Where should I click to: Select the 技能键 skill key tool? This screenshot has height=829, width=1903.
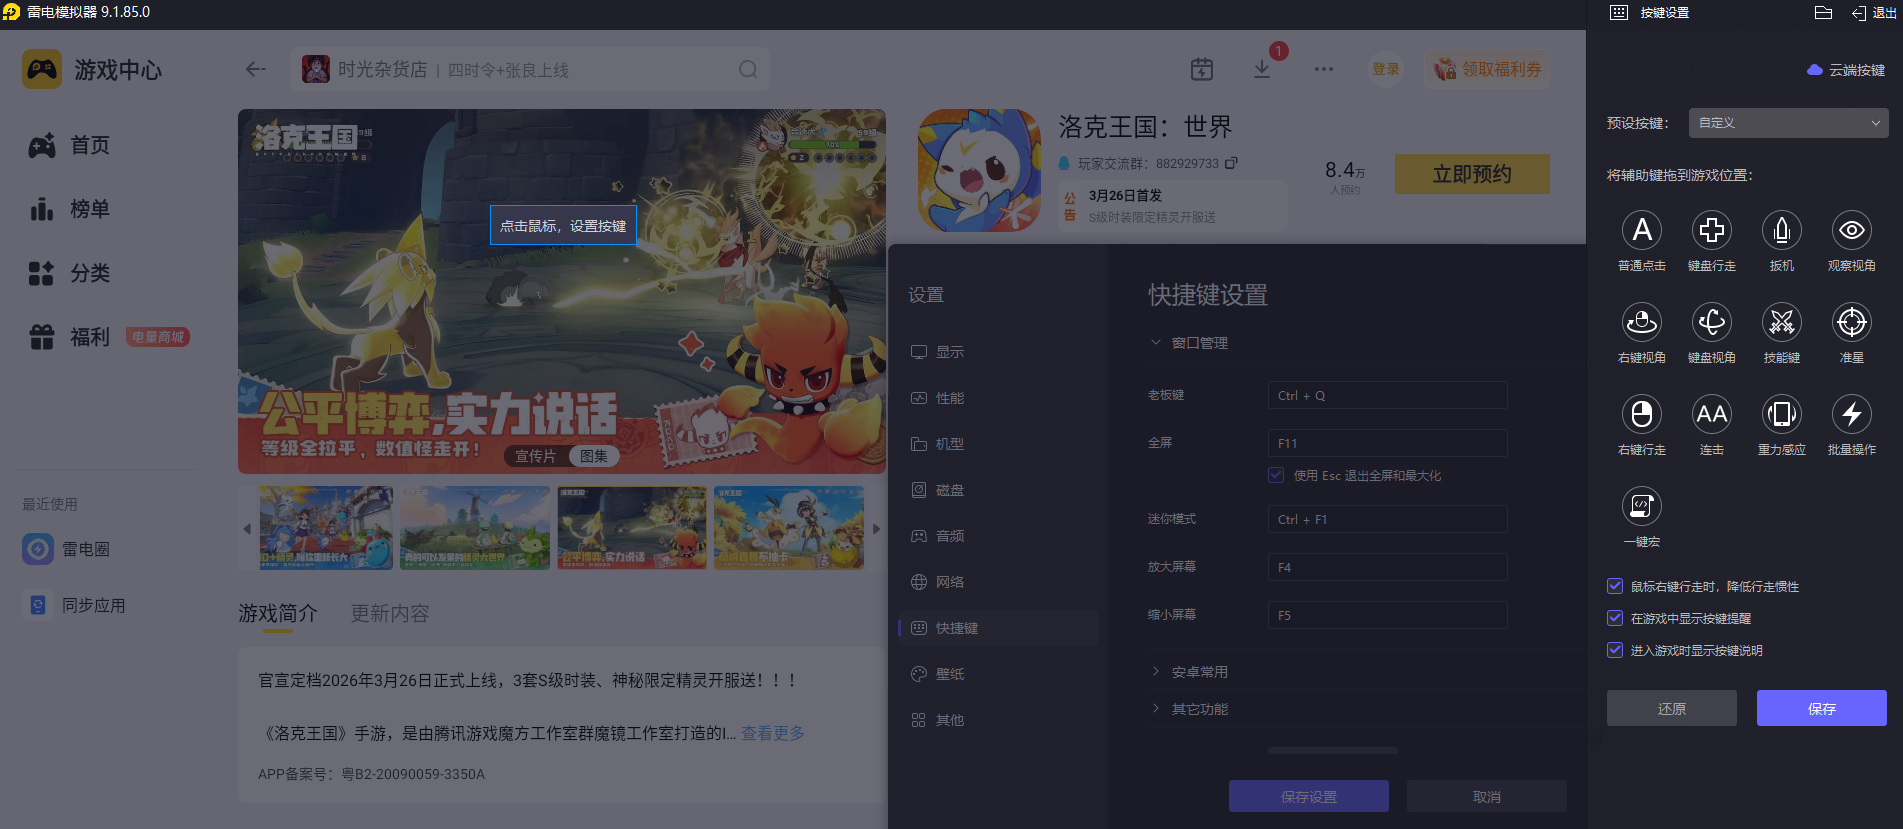point(1781,322)
